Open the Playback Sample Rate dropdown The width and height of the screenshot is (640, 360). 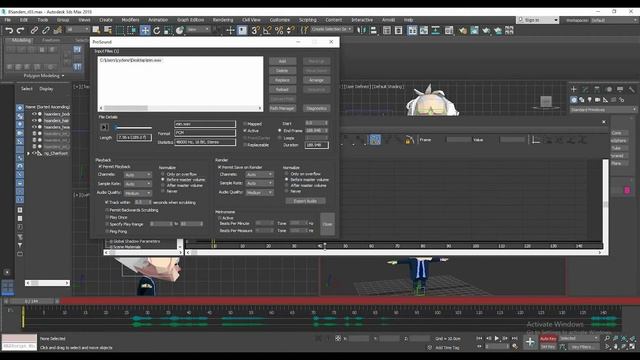coord(138,184)
